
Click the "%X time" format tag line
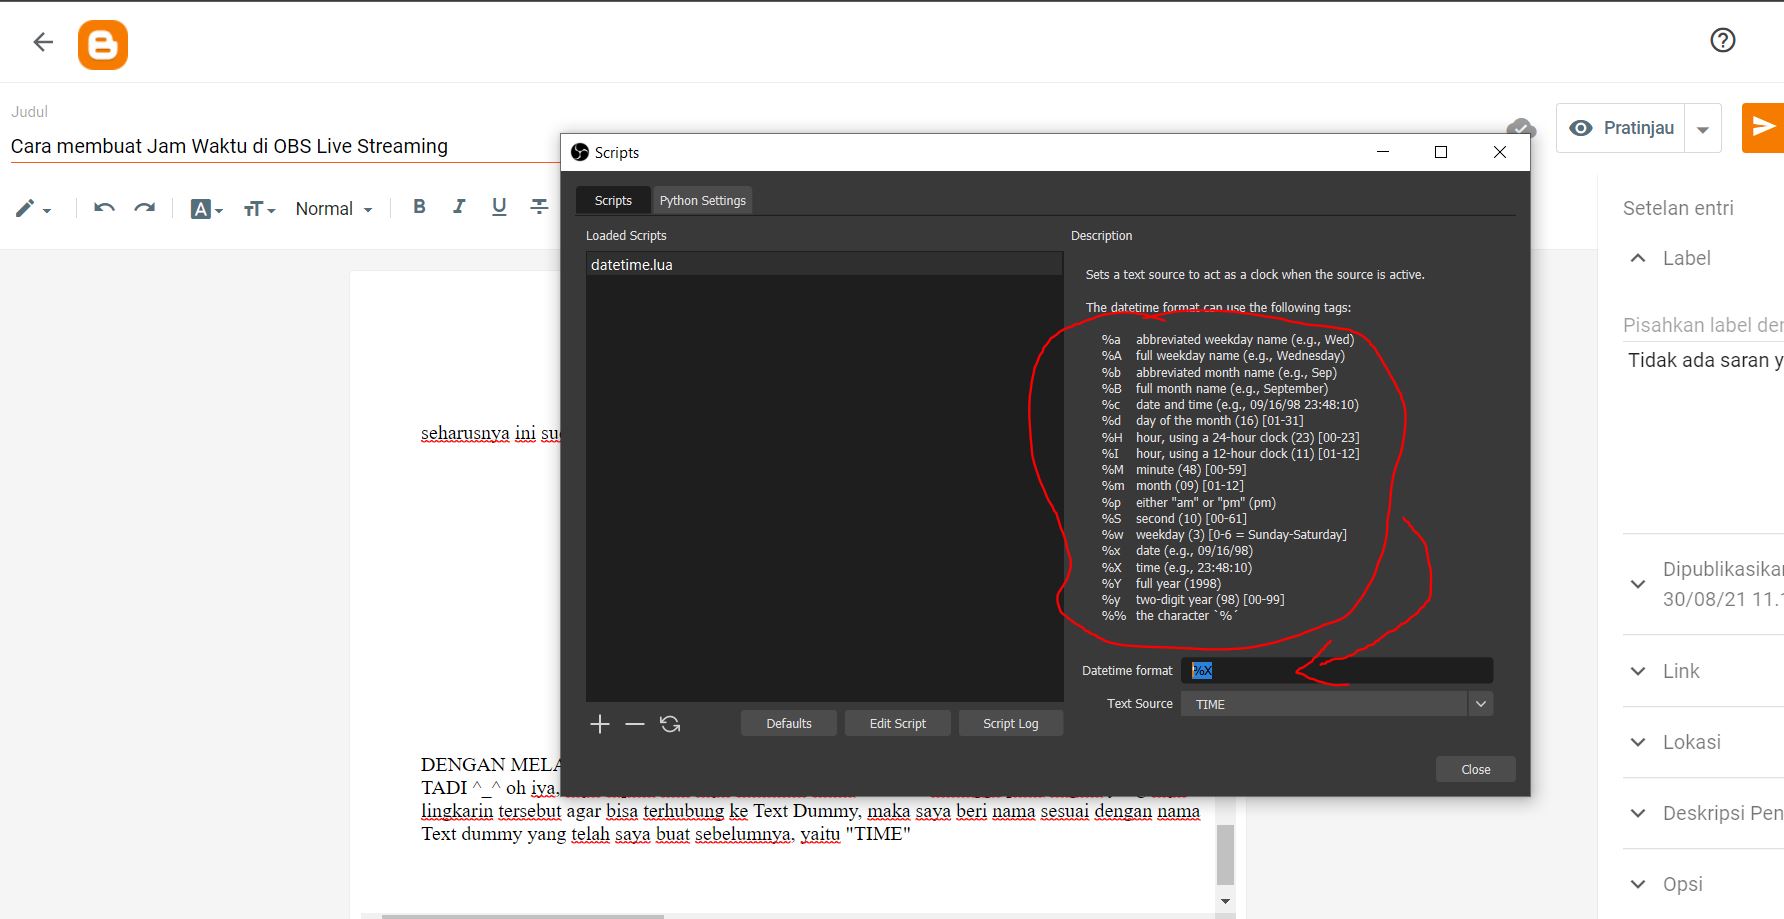pyautogui.click(x=1177, y=567)
